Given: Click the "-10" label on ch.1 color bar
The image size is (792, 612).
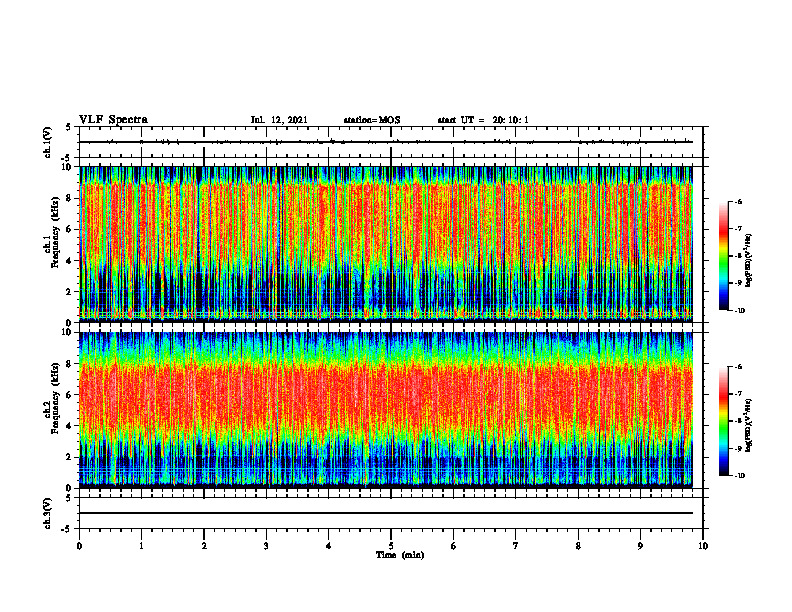Looking at the screenshot, I should [739, 310].
